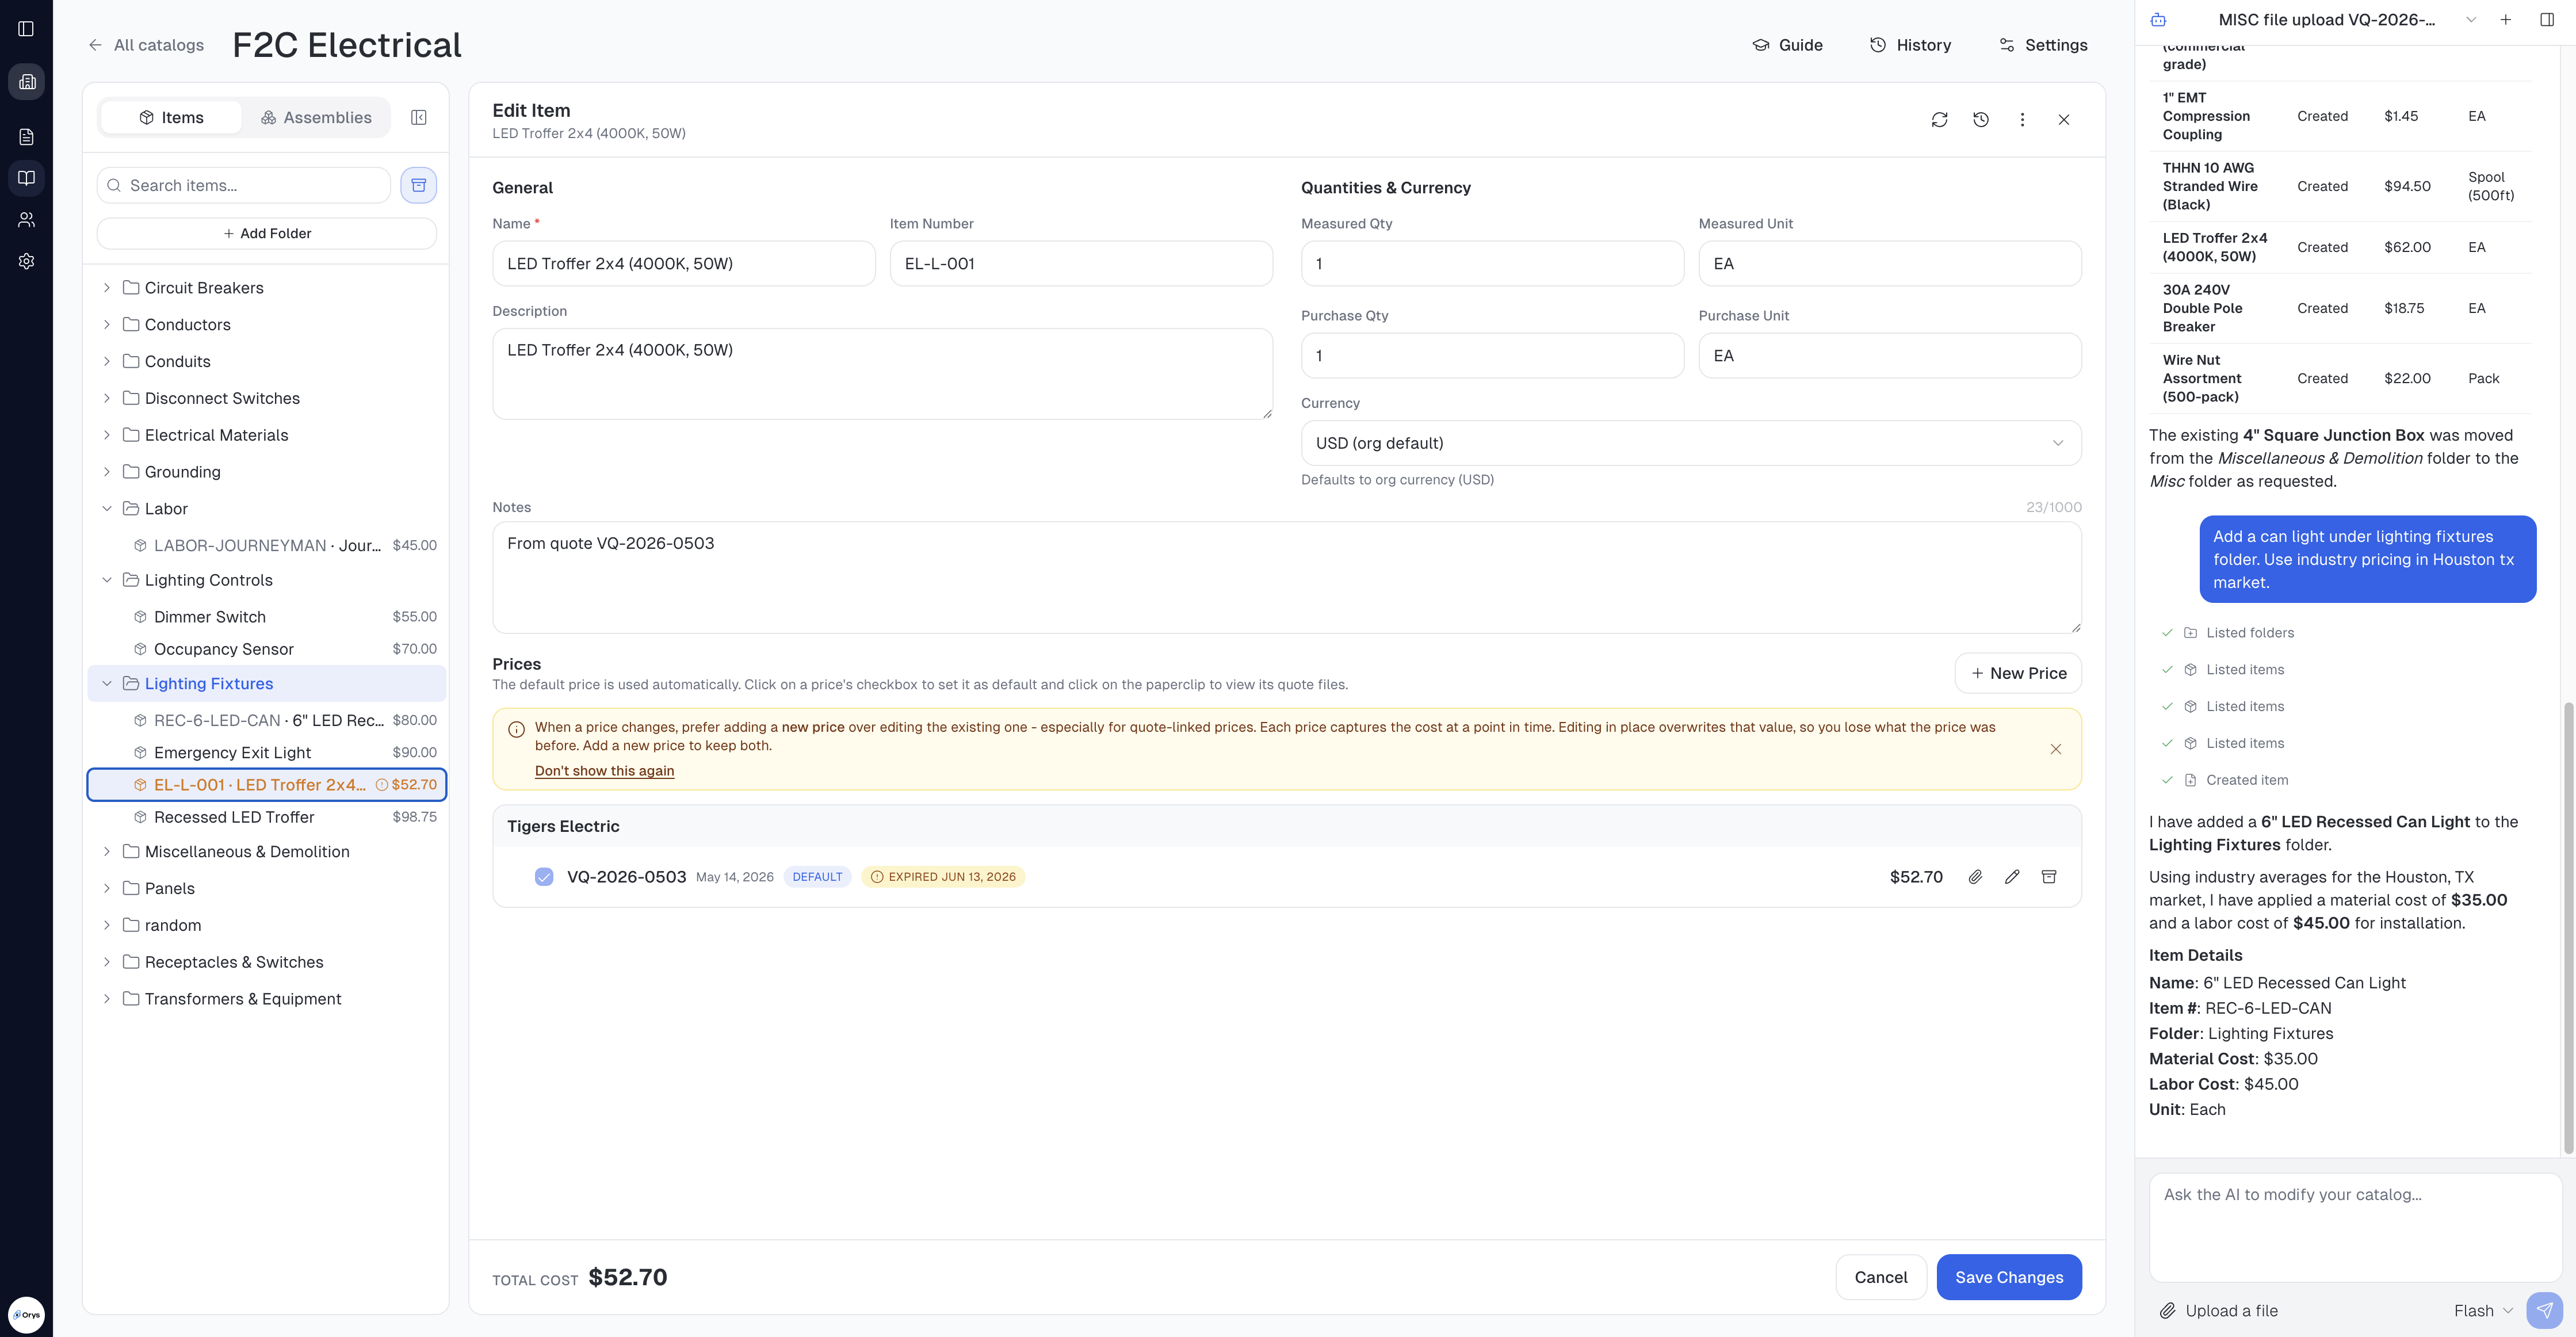Open the users icon in left sidebar

[26, 219]
